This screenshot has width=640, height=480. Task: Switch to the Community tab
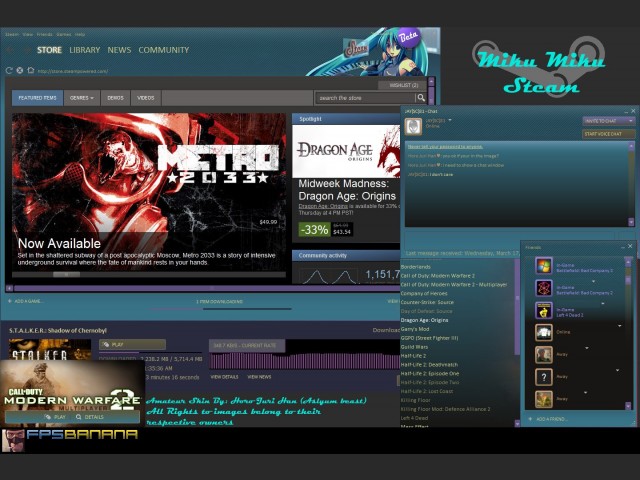pos(163,50)
